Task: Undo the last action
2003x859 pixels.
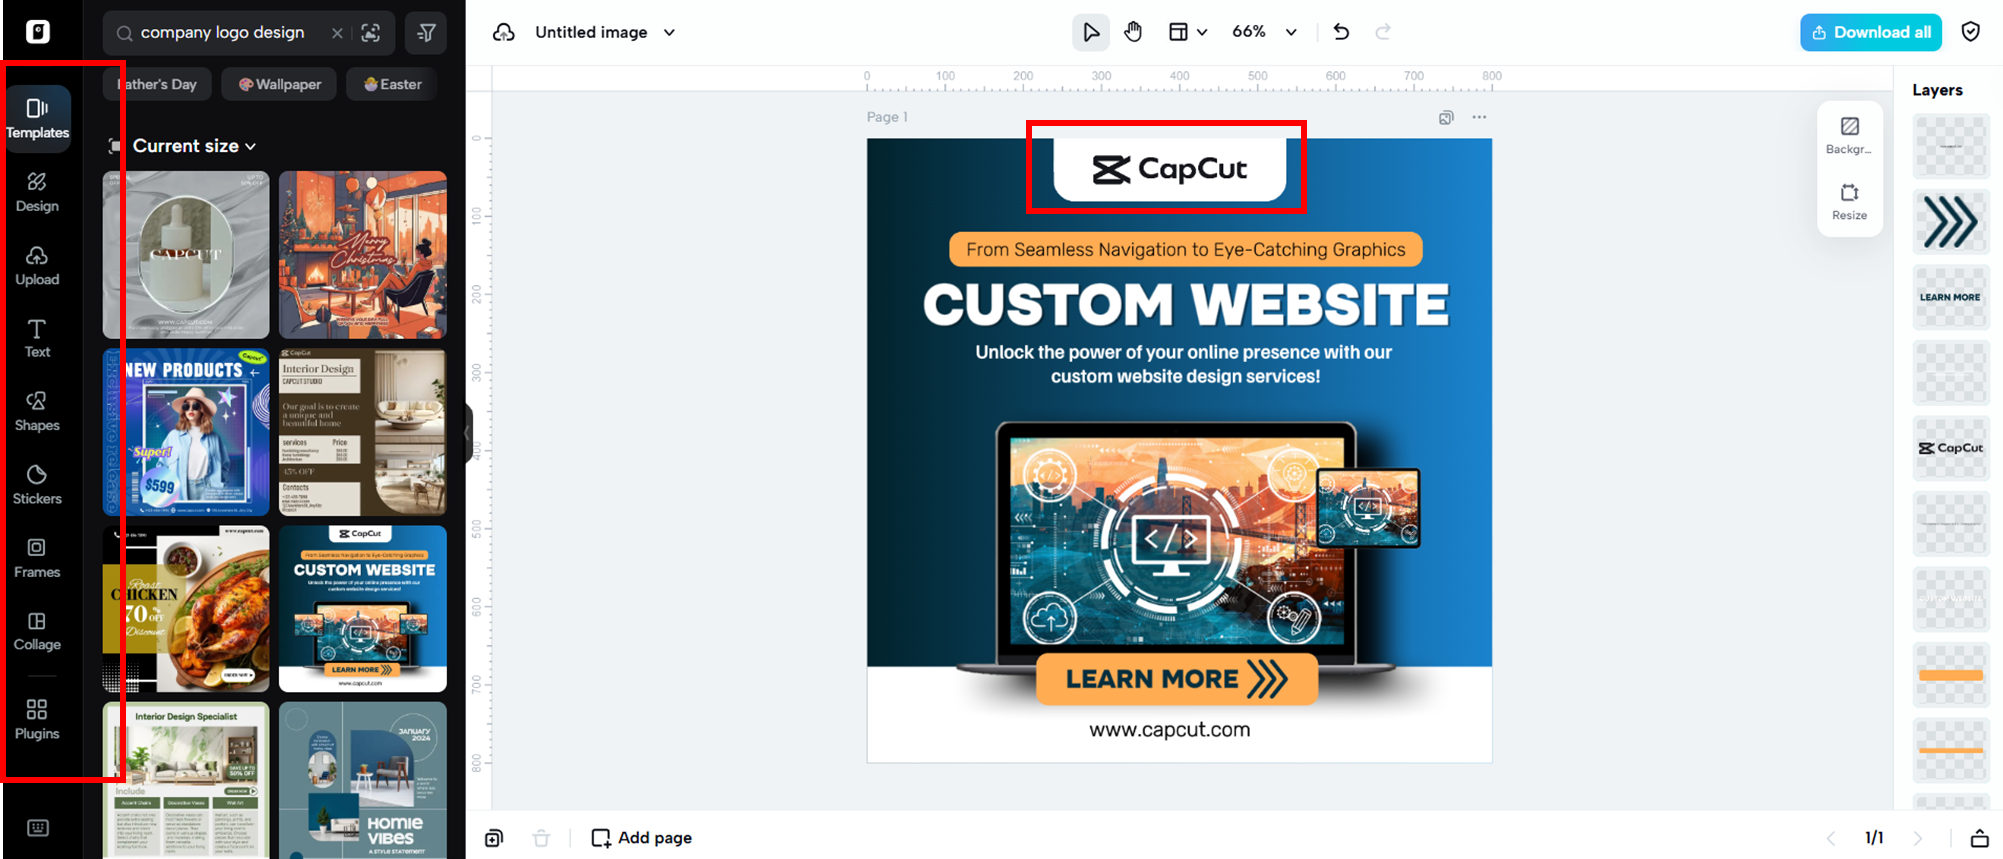Action: coord(1342,32)
